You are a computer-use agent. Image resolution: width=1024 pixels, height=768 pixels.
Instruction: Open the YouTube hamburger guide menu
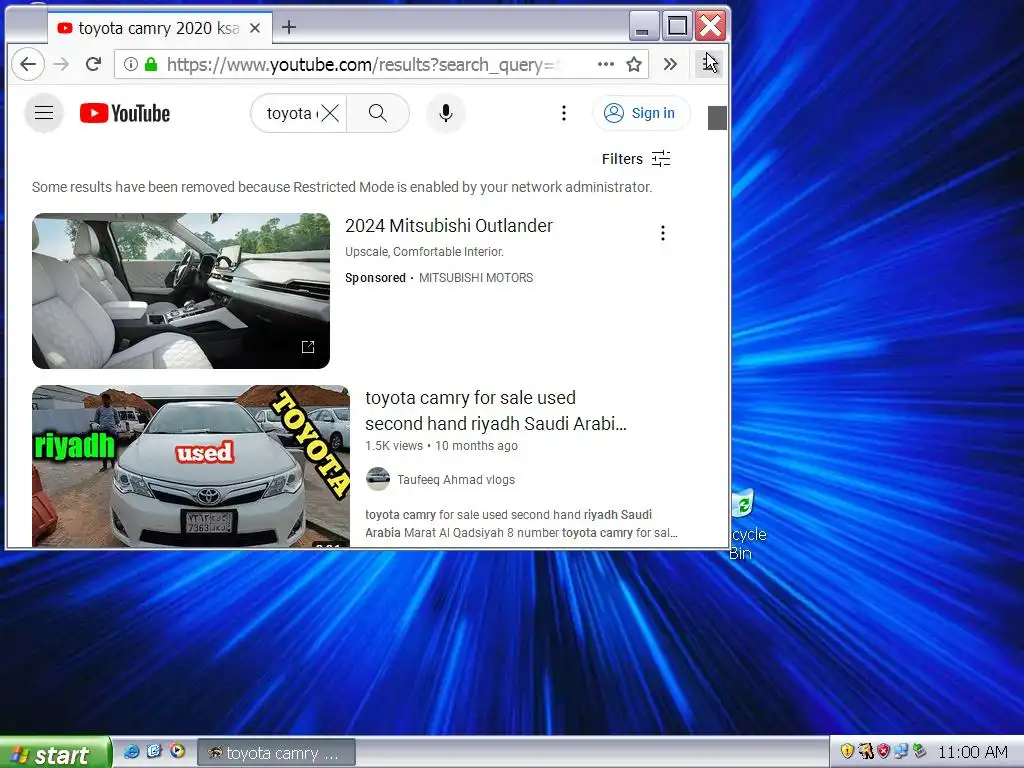pyautogui.click(x=44, y=113)
